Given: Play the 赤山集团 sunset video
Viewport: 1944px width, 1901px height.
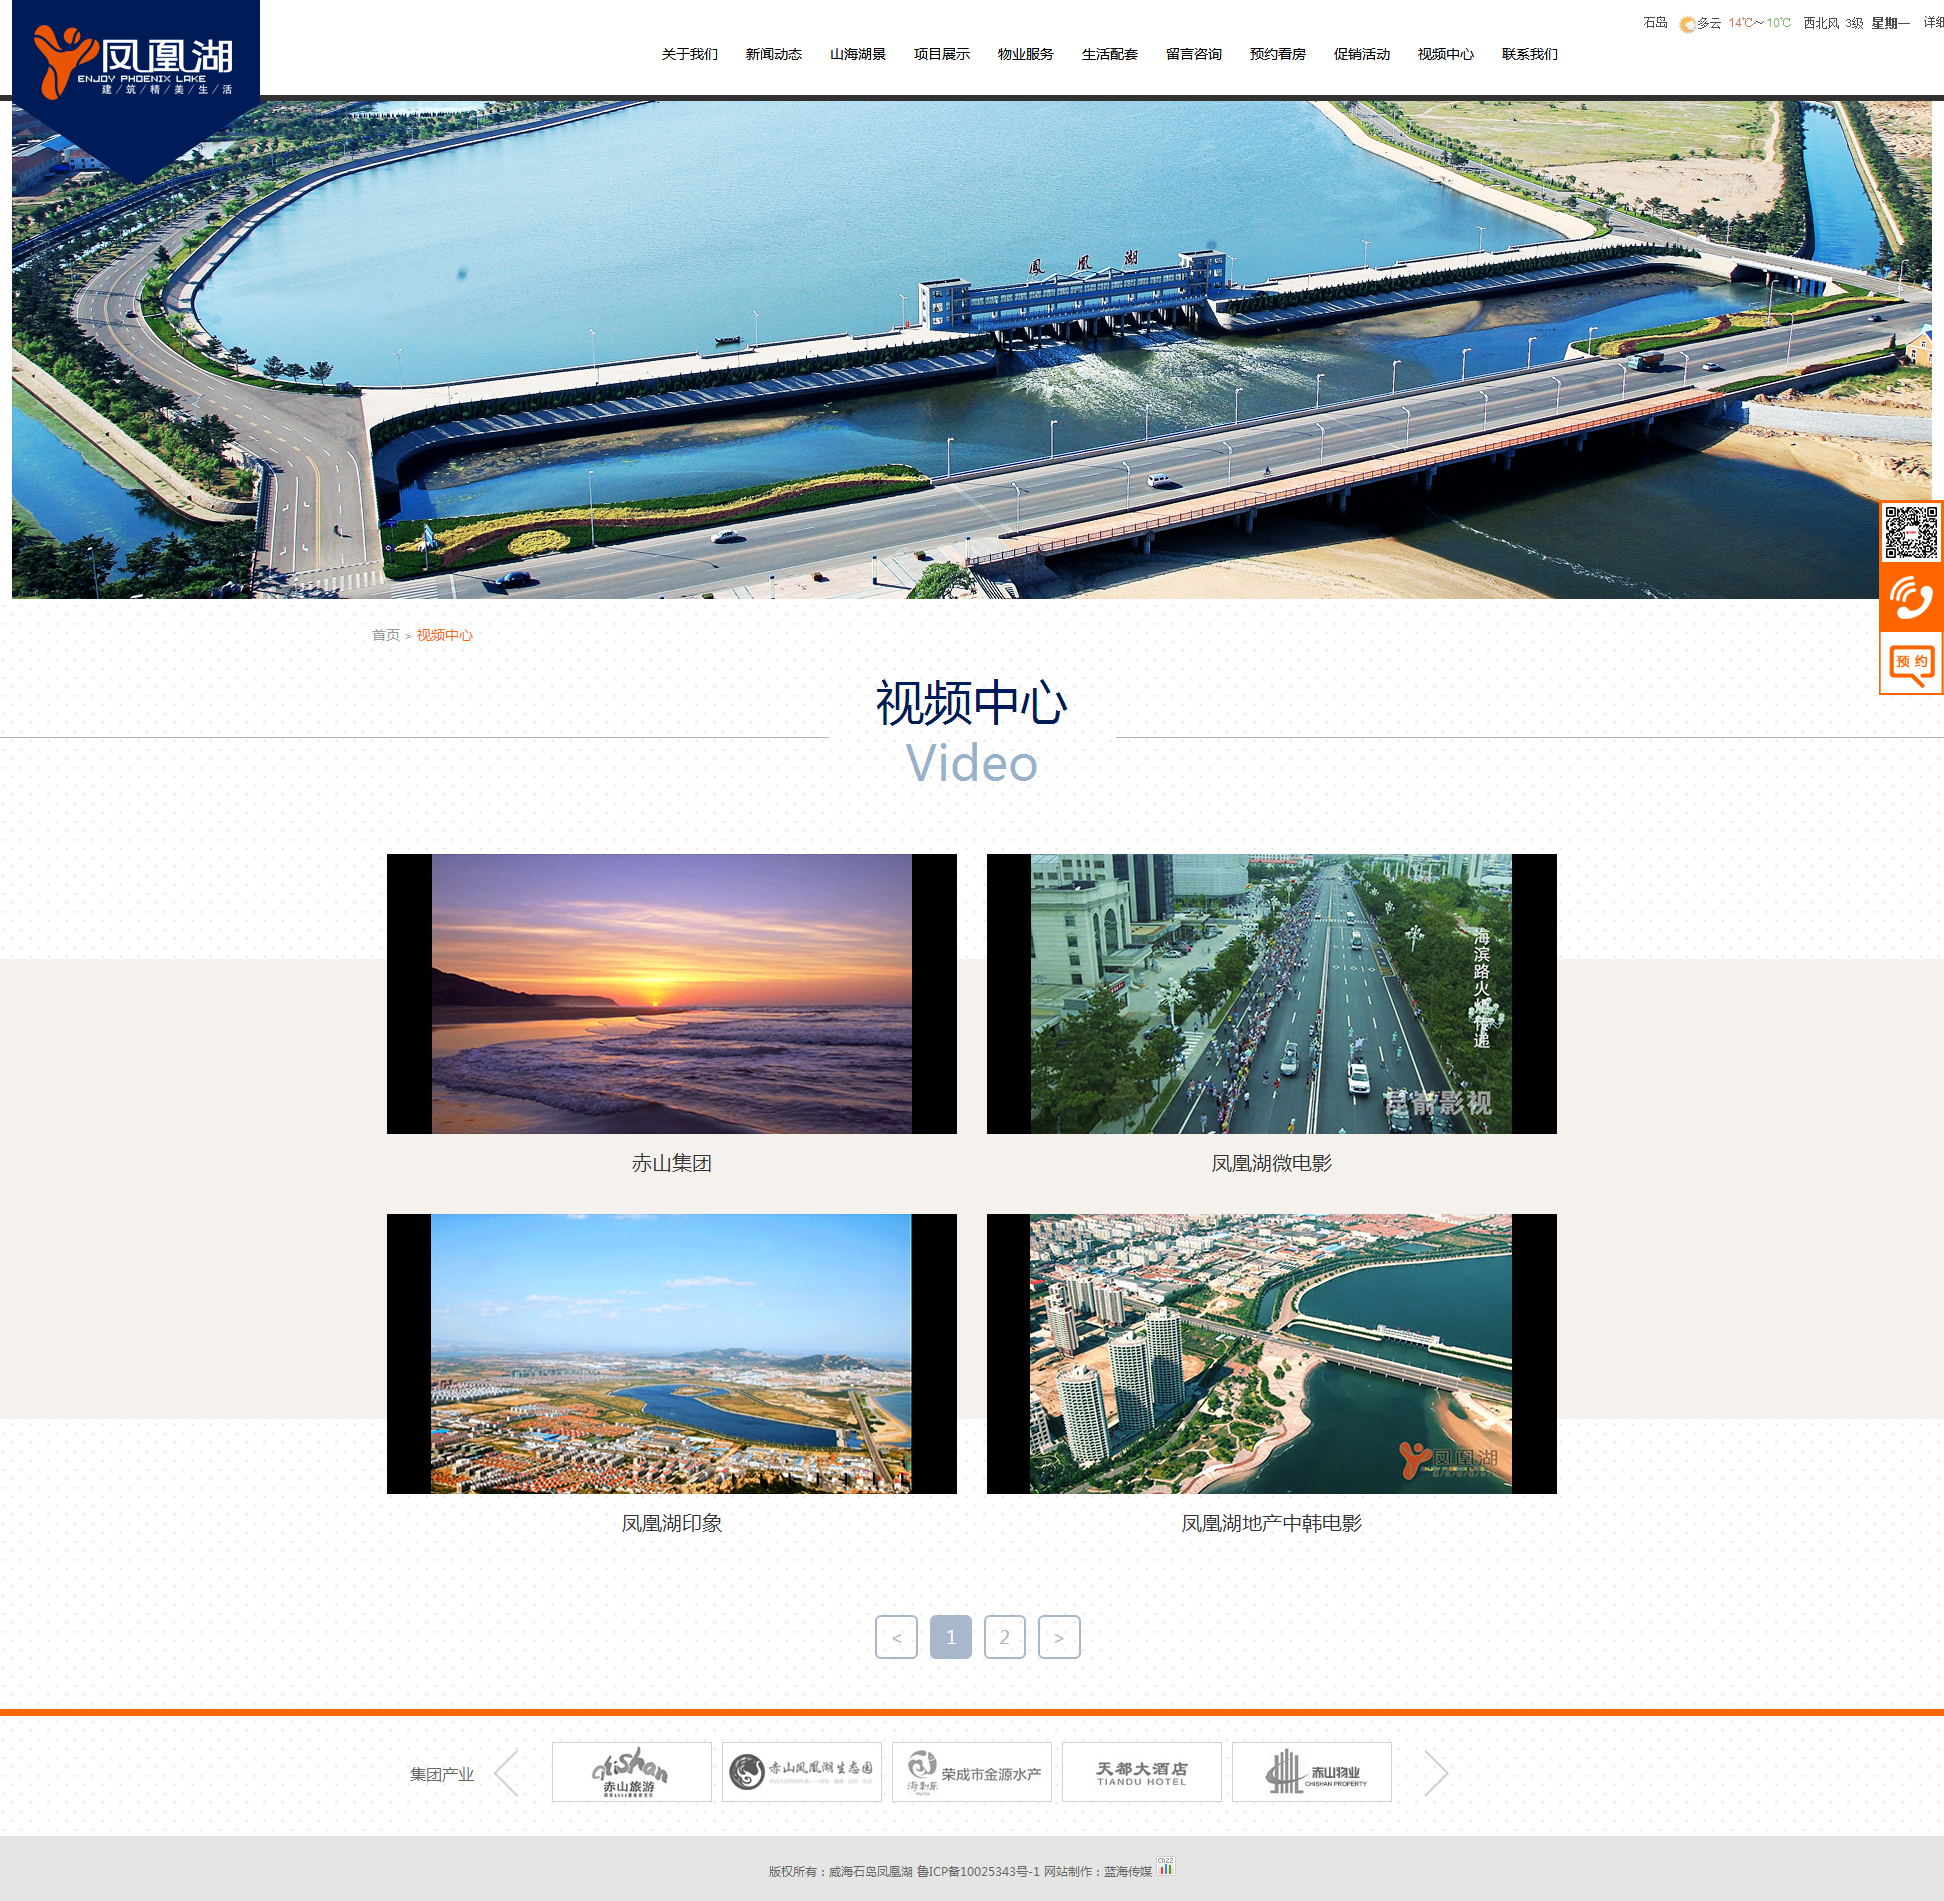Looking at the screenshot, I should click(x=671, y=993).
